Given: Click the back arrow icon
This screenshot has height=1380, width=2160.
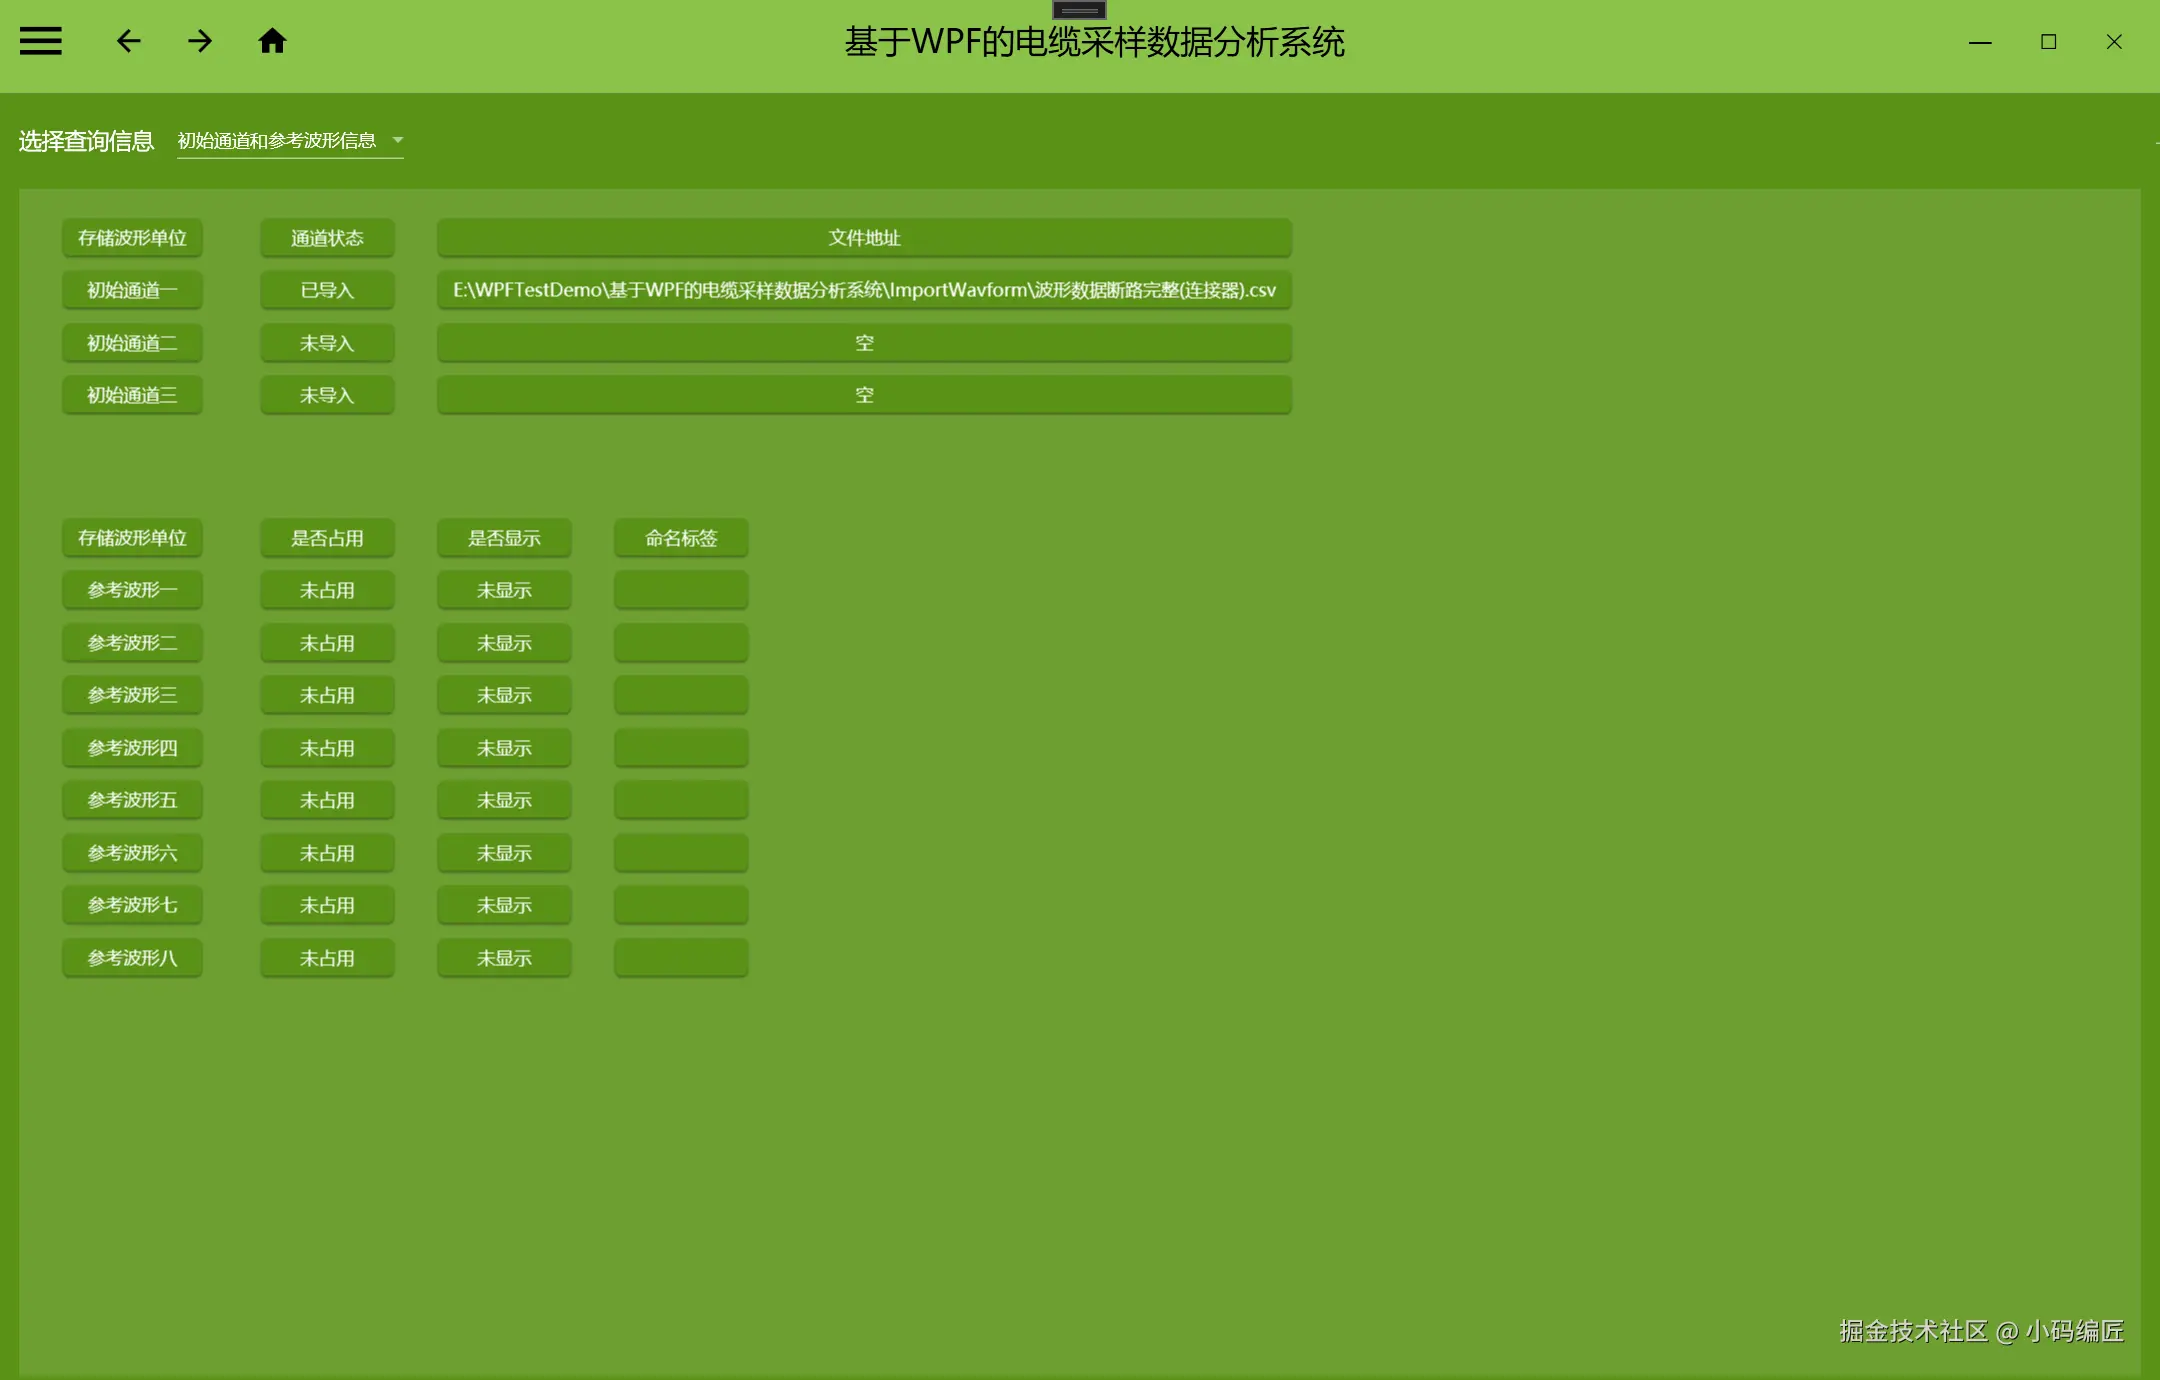Looking at the screenshot, I should pos(128,41).
